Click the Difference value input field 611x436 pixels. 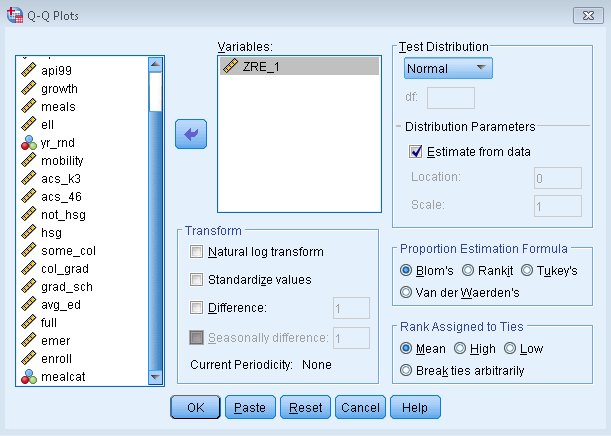click(351, 308)
